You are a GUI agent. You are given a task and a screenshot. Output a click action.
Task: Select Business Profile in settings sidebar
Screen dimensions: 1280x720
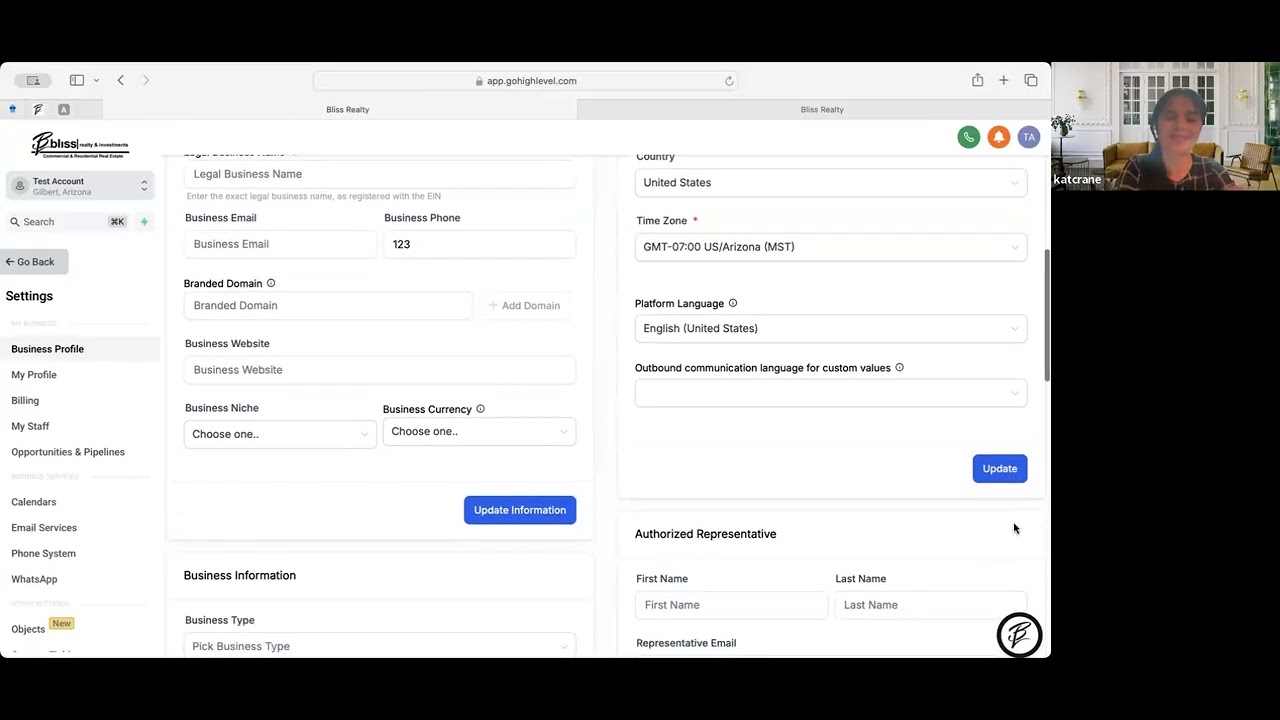pyautogui.click(x=47, y=349)
